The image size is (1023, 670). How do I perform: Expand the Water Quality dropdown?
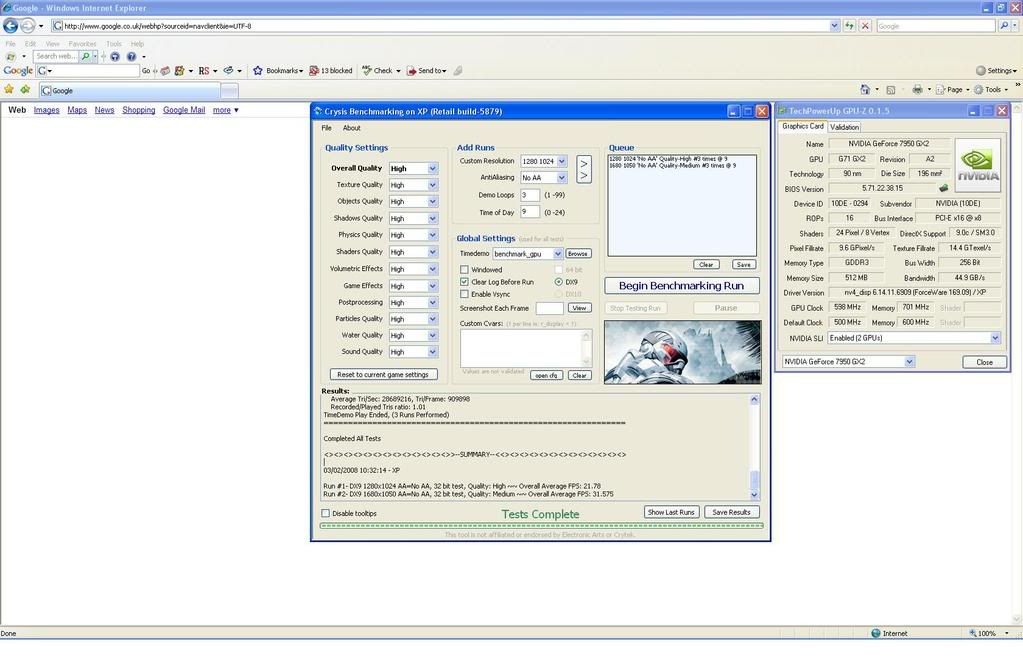pyautogui.click(x=432, y=335)
